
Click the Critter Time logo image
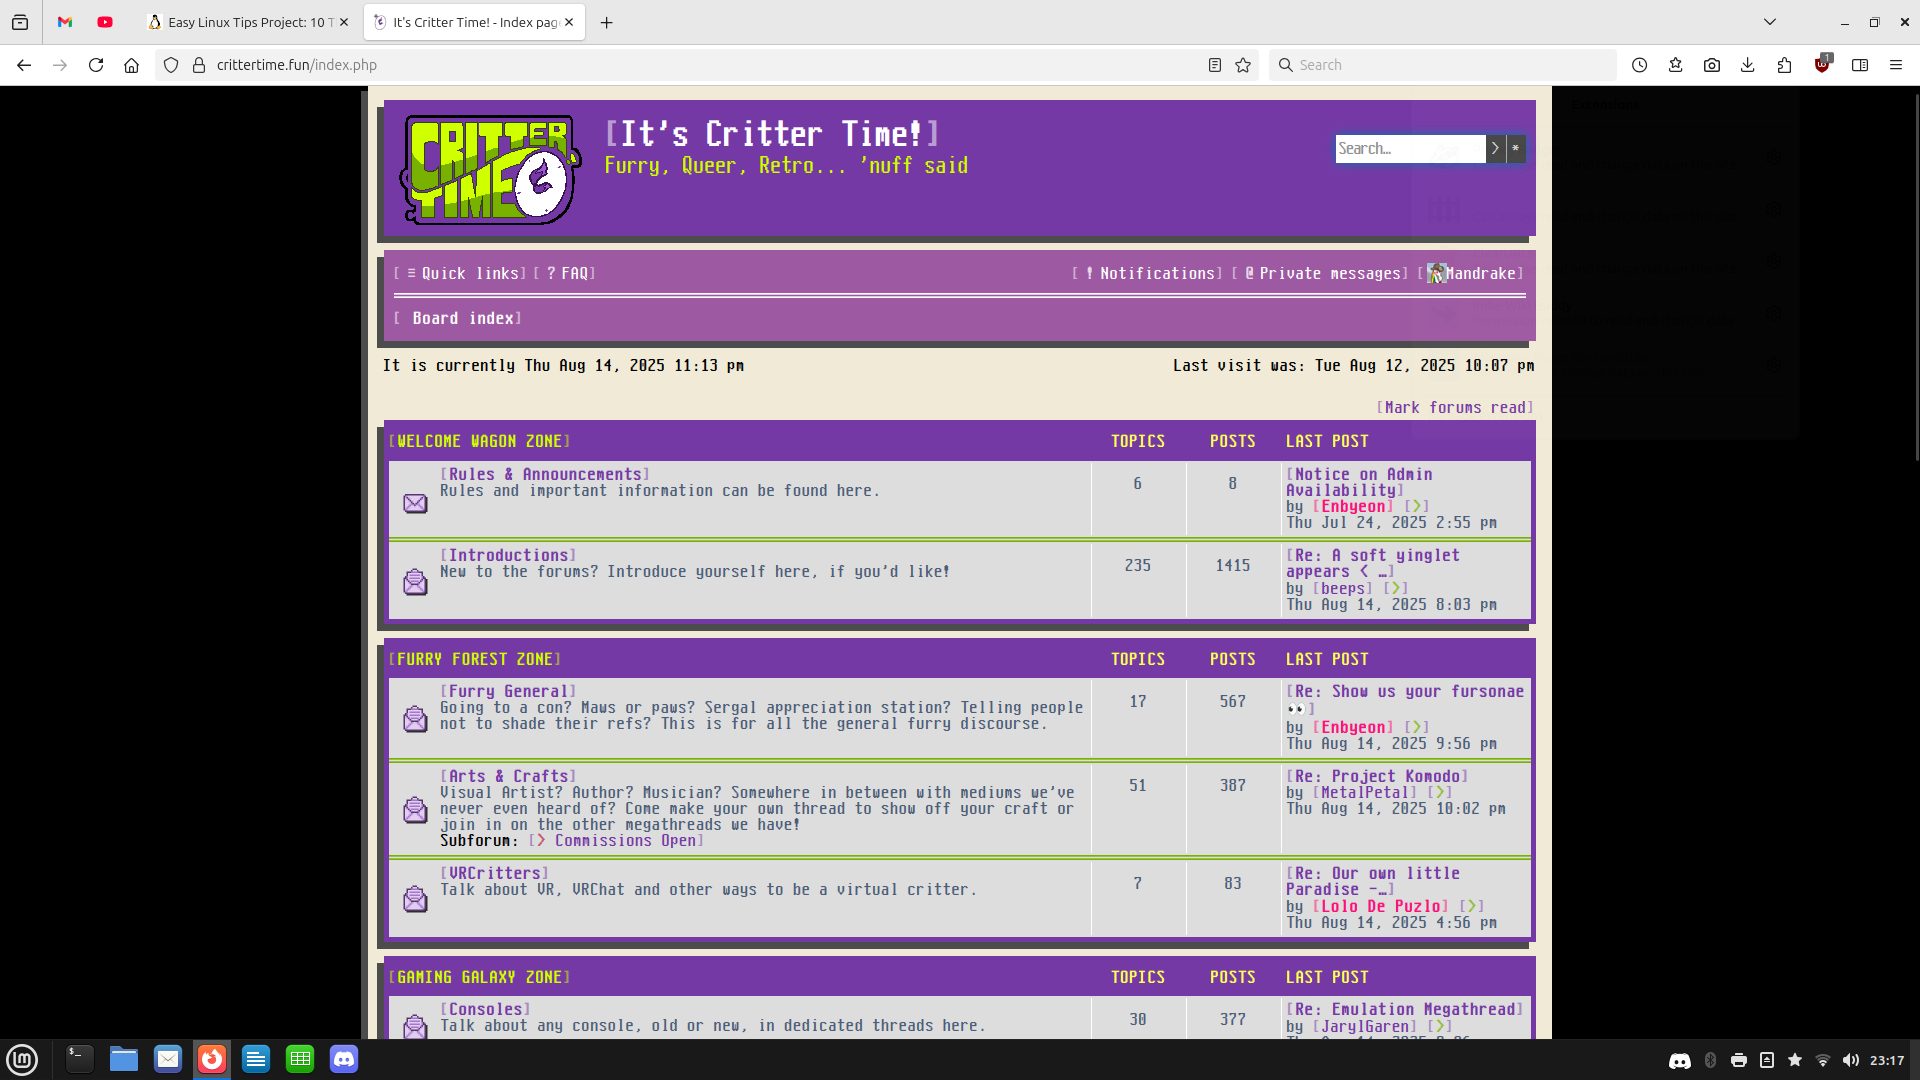point(490,169)
